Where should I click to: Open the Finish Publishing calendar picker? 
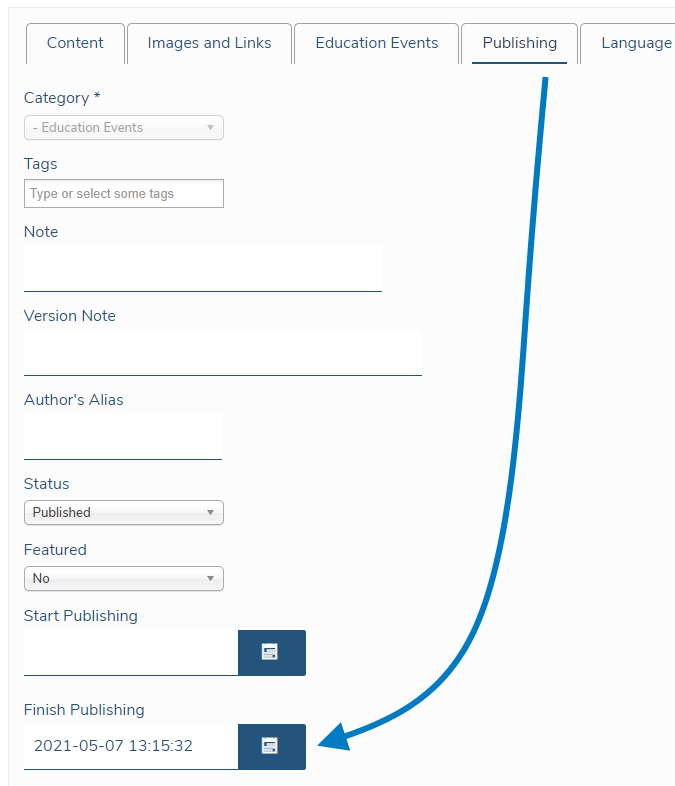[272, 746]
